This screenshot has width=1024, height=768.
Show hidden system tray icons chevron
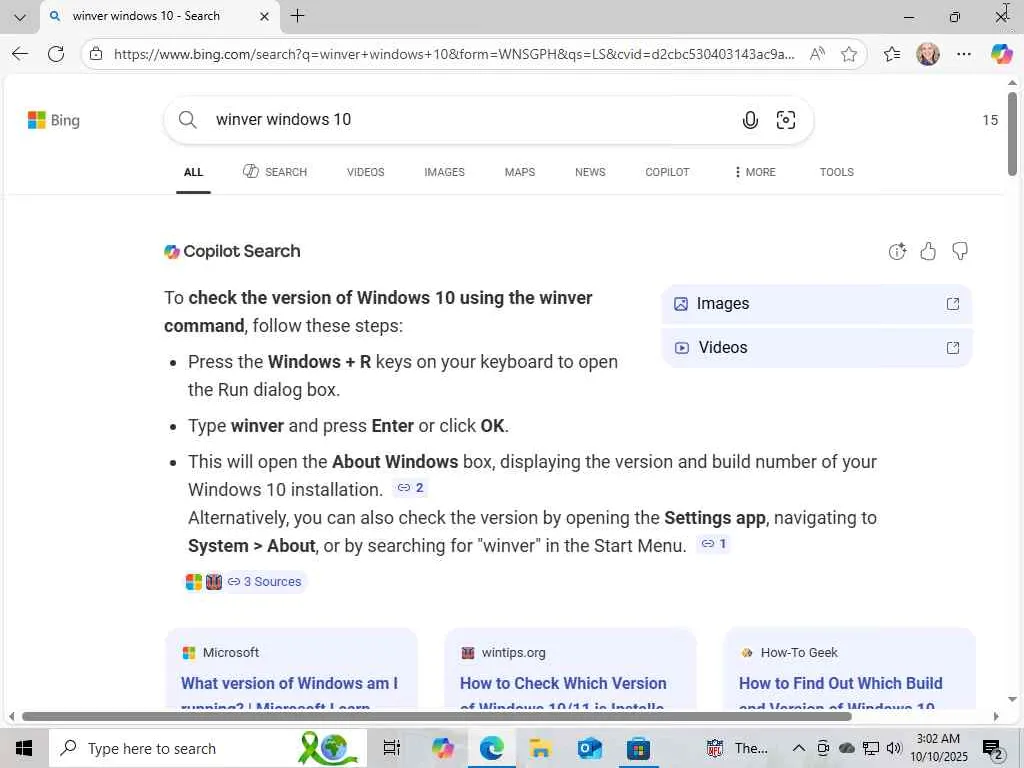[x=799, y=748]
